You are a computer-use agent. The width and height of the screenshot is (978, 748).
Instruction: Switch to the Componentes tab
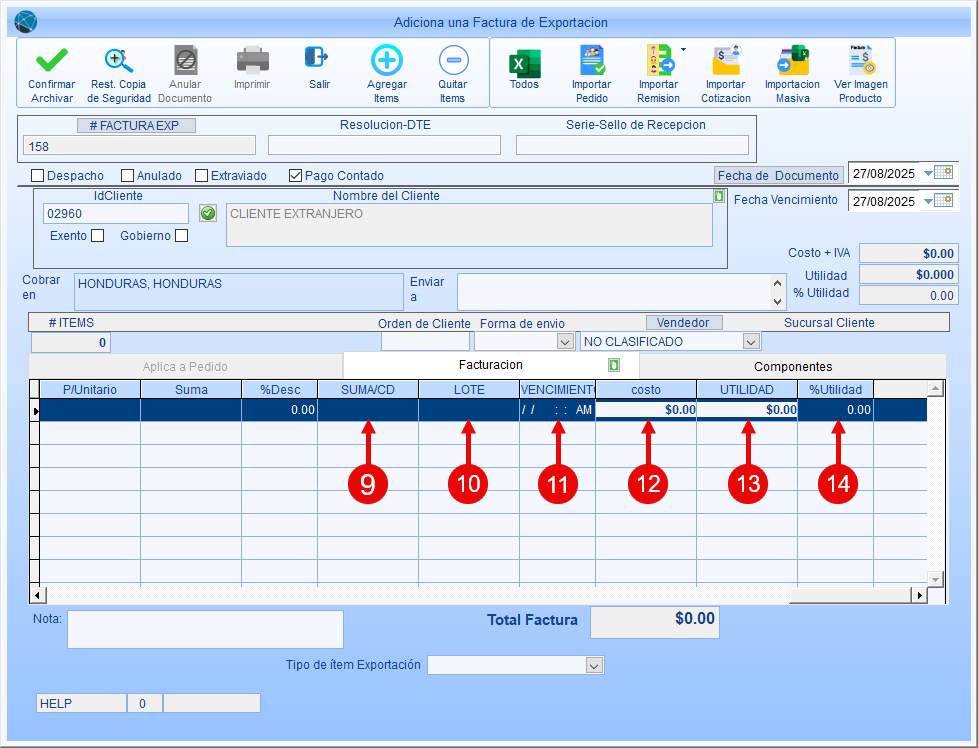coord(792,367)
